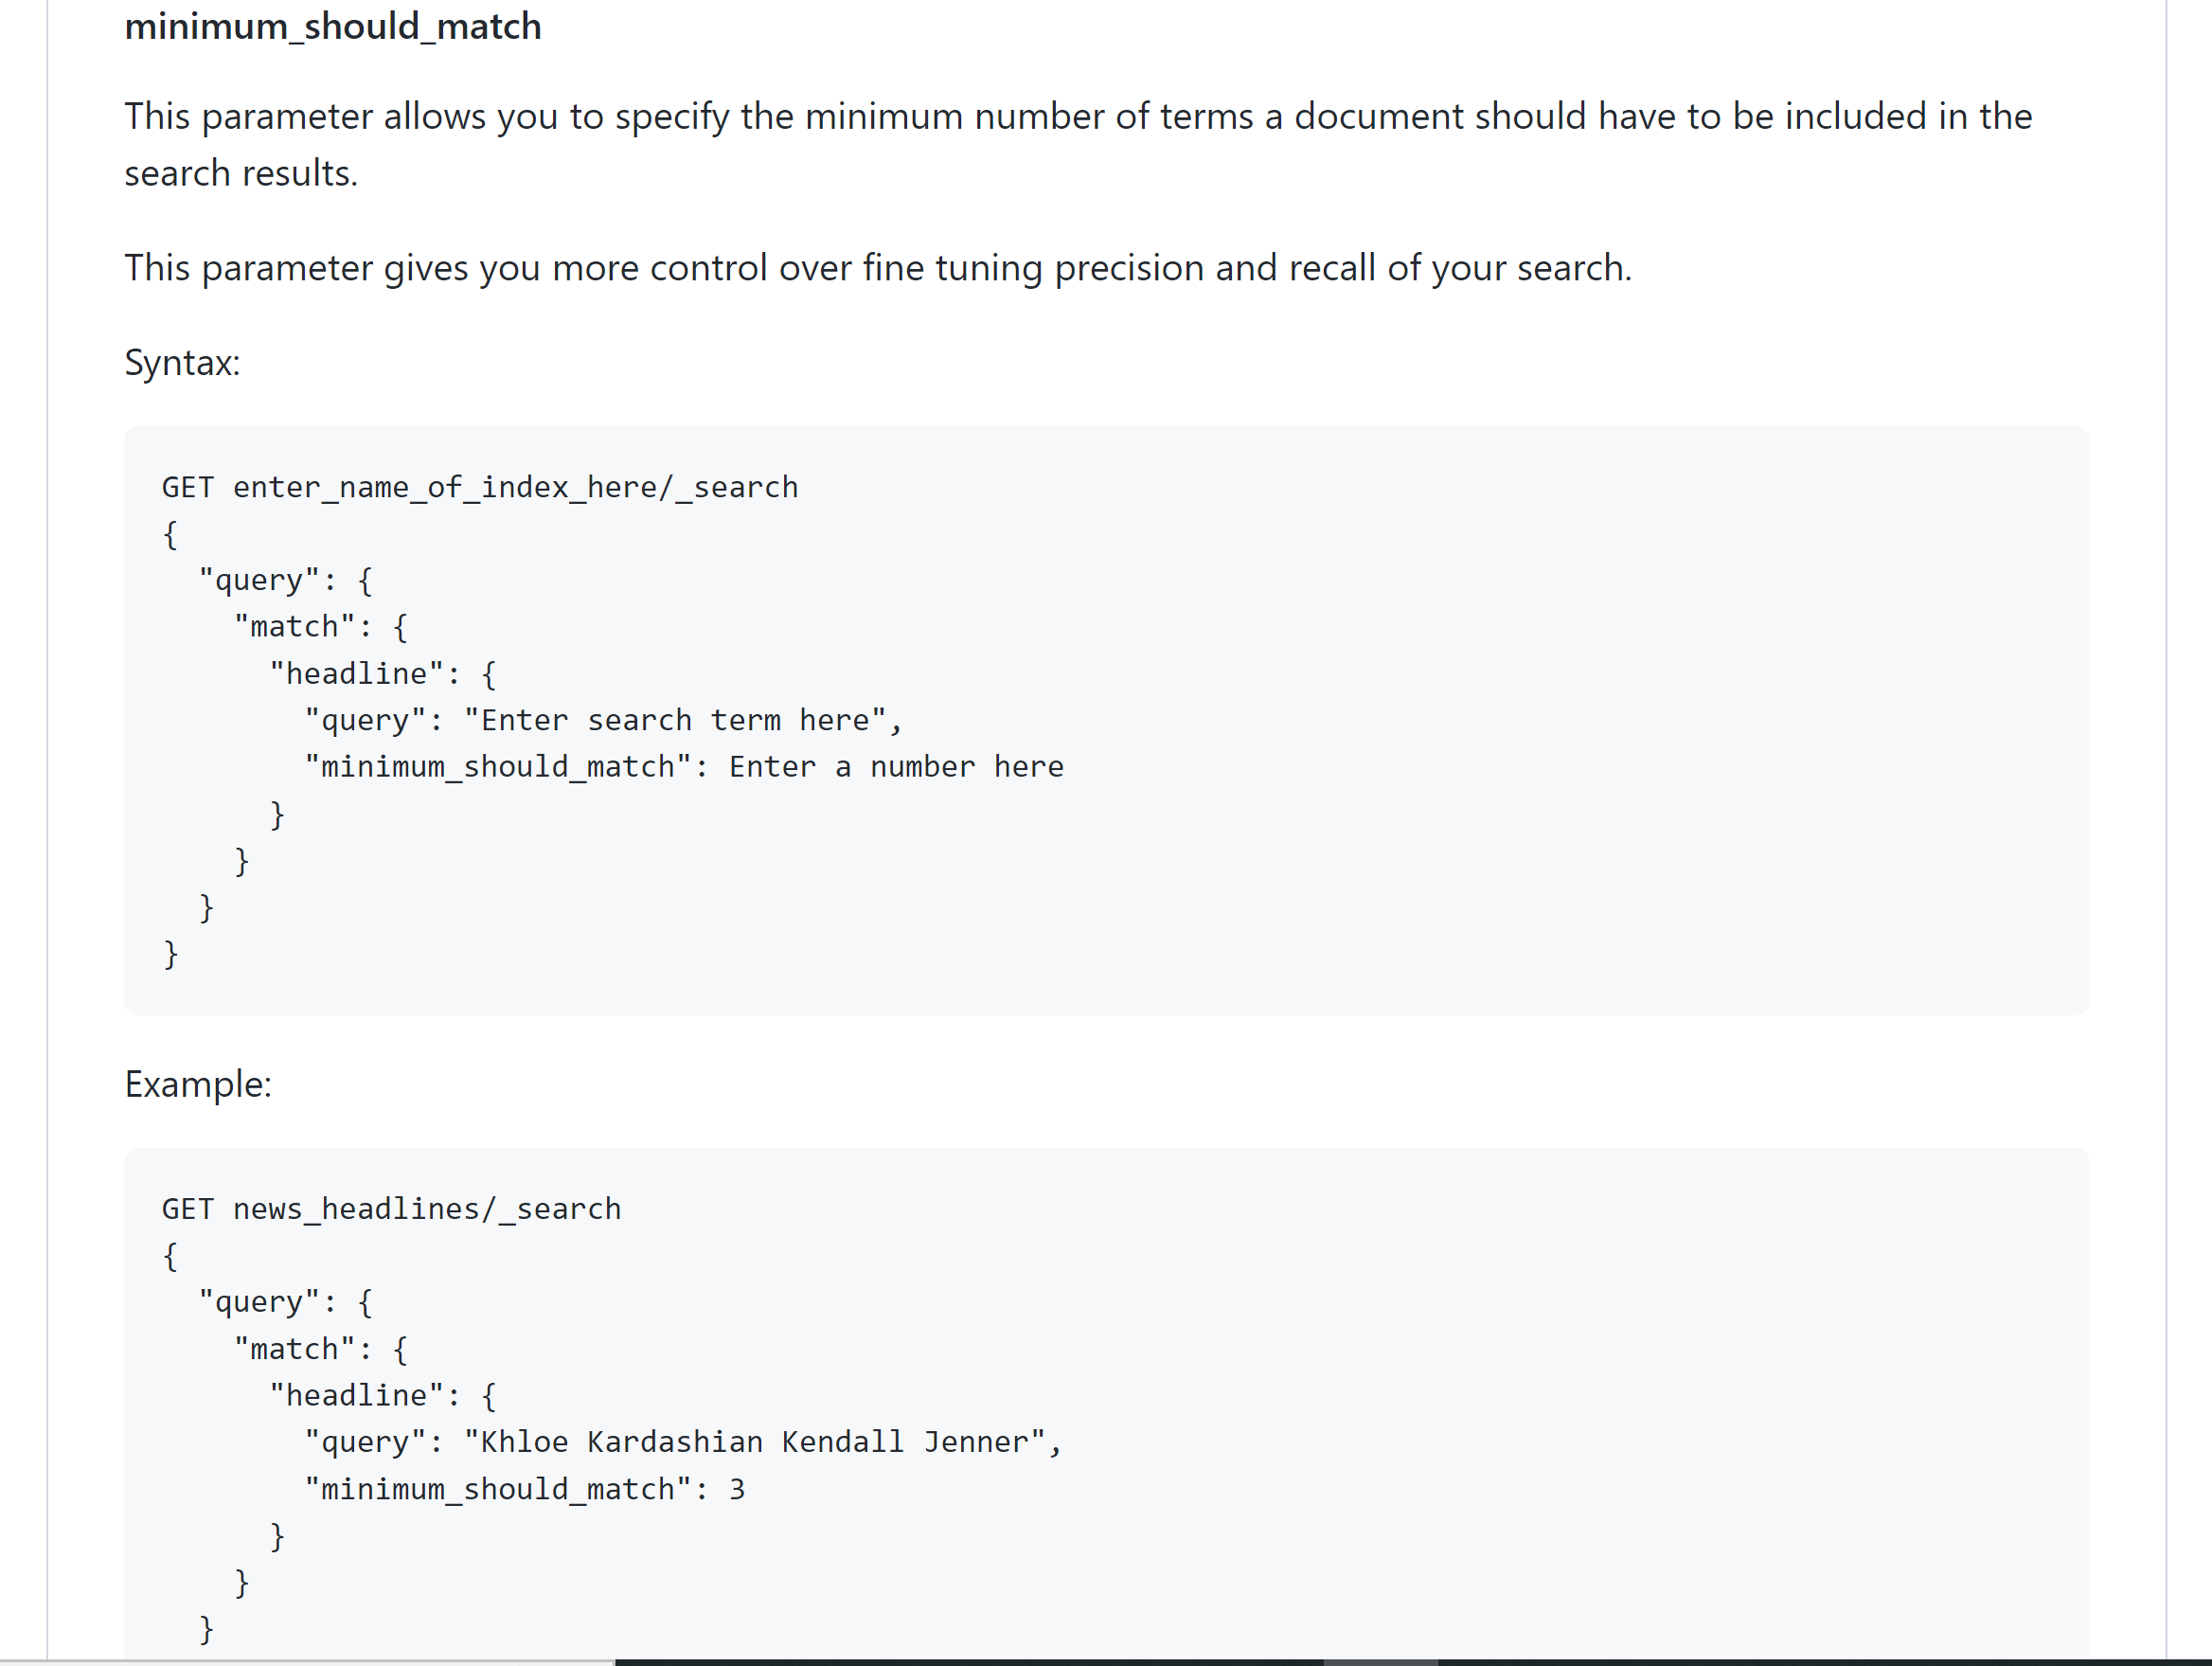Screen dimensions: 2212x1666
Task: Select the minimum_should_match value of 3
Action: click(x=739, y=1488)
